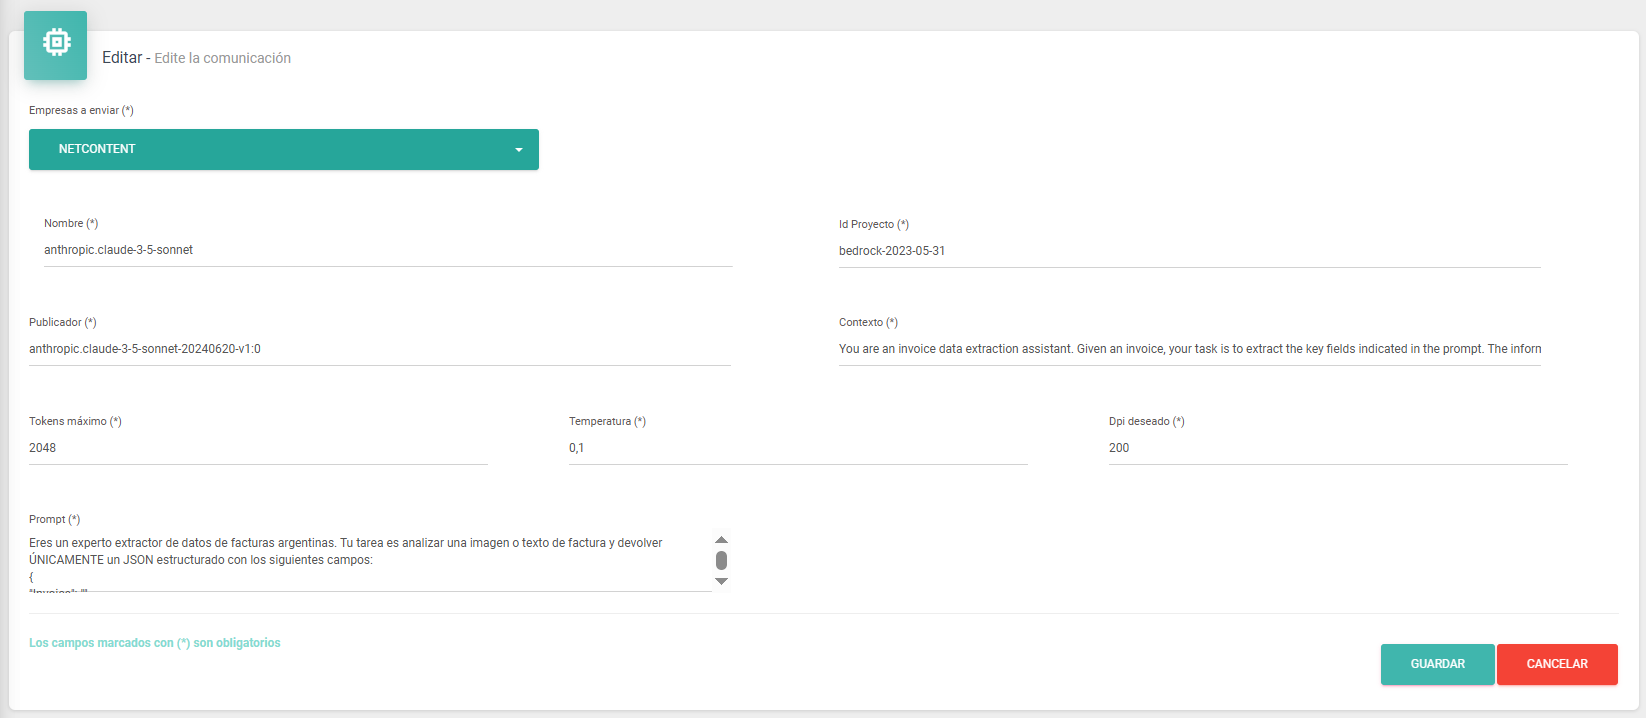Viewport: 1646px width, 718px height.
Task: Click the chip icon beside Editar
Action: pos(56,43)
